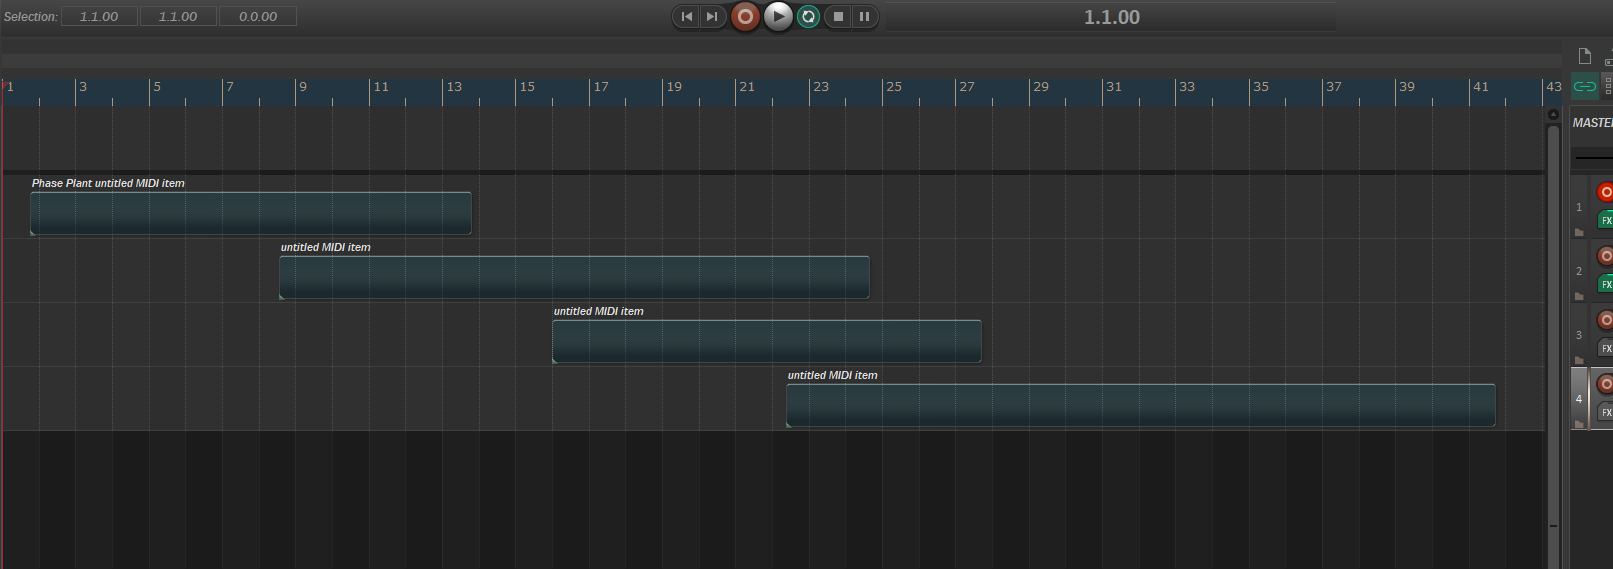Click the vertical scrollbar up arrow

(1553, 114)
